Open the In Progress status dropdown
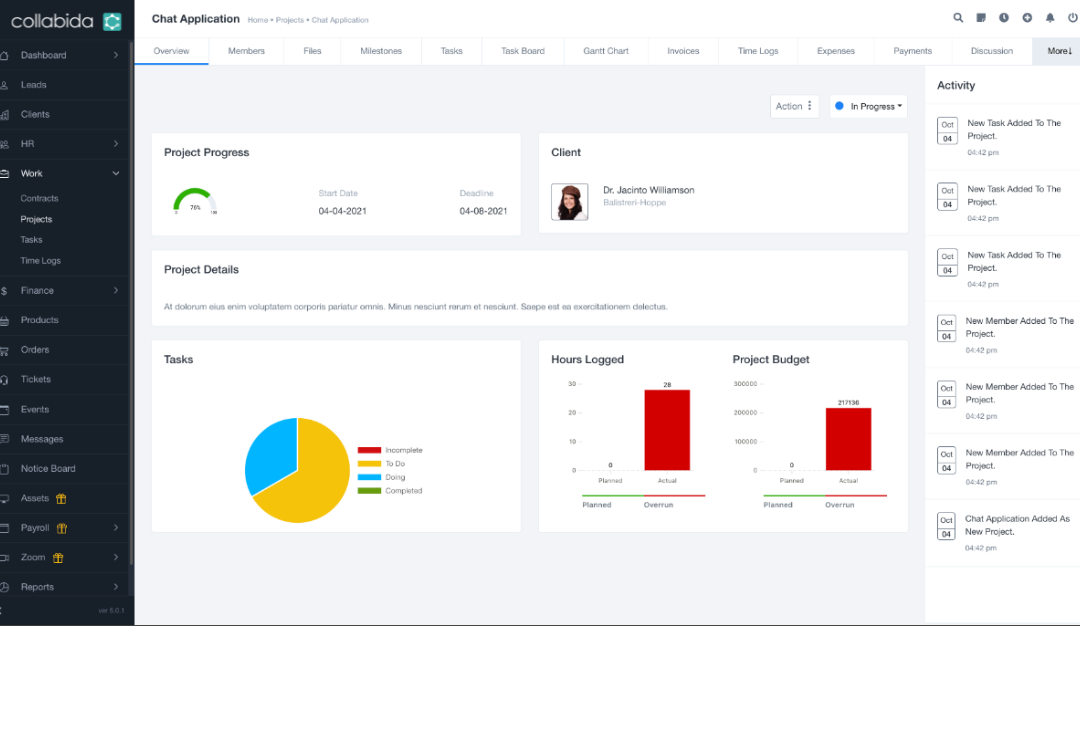Viewport: 1080px width, 750px height. 868,106
